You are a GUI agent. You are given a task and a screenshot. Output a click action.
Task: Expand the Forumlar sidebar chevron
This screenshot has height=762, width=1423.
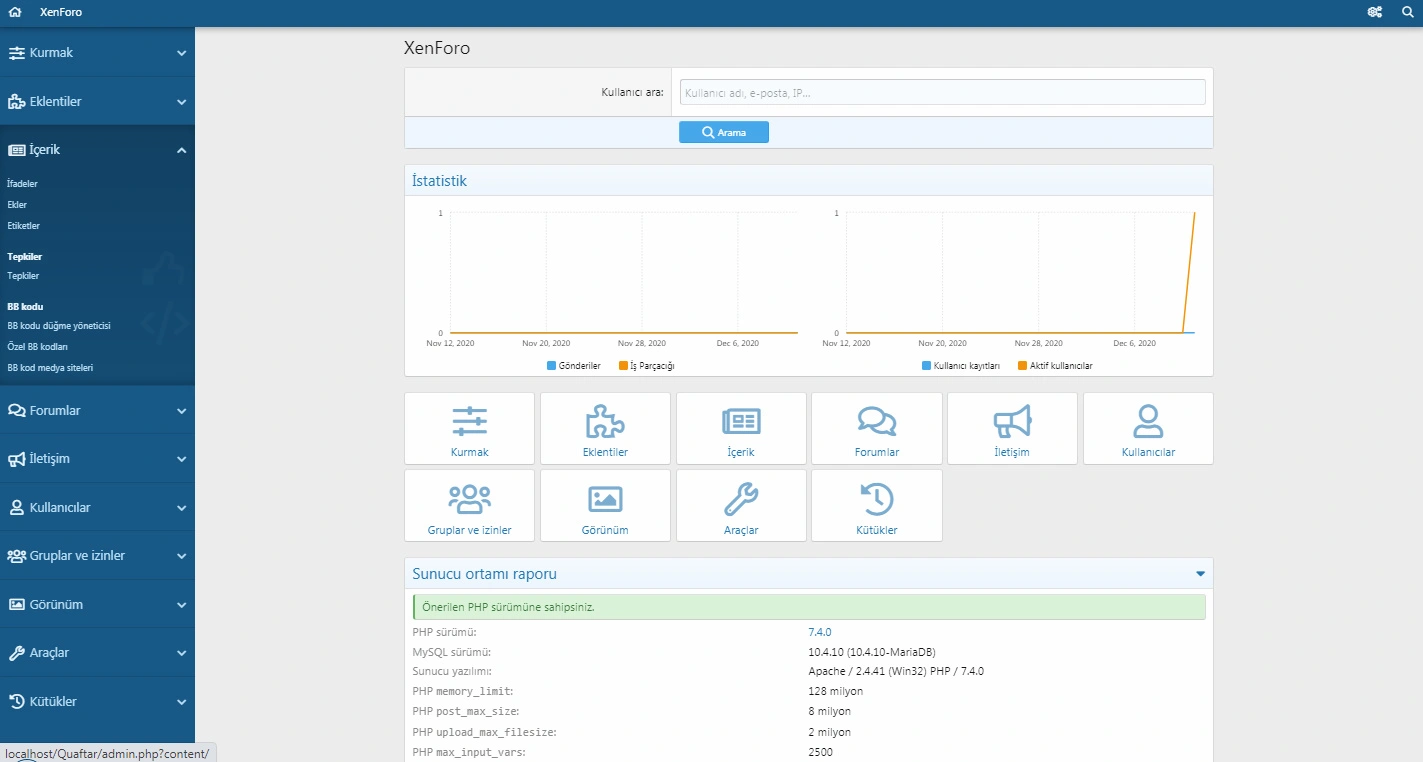(x=182, y=411)
